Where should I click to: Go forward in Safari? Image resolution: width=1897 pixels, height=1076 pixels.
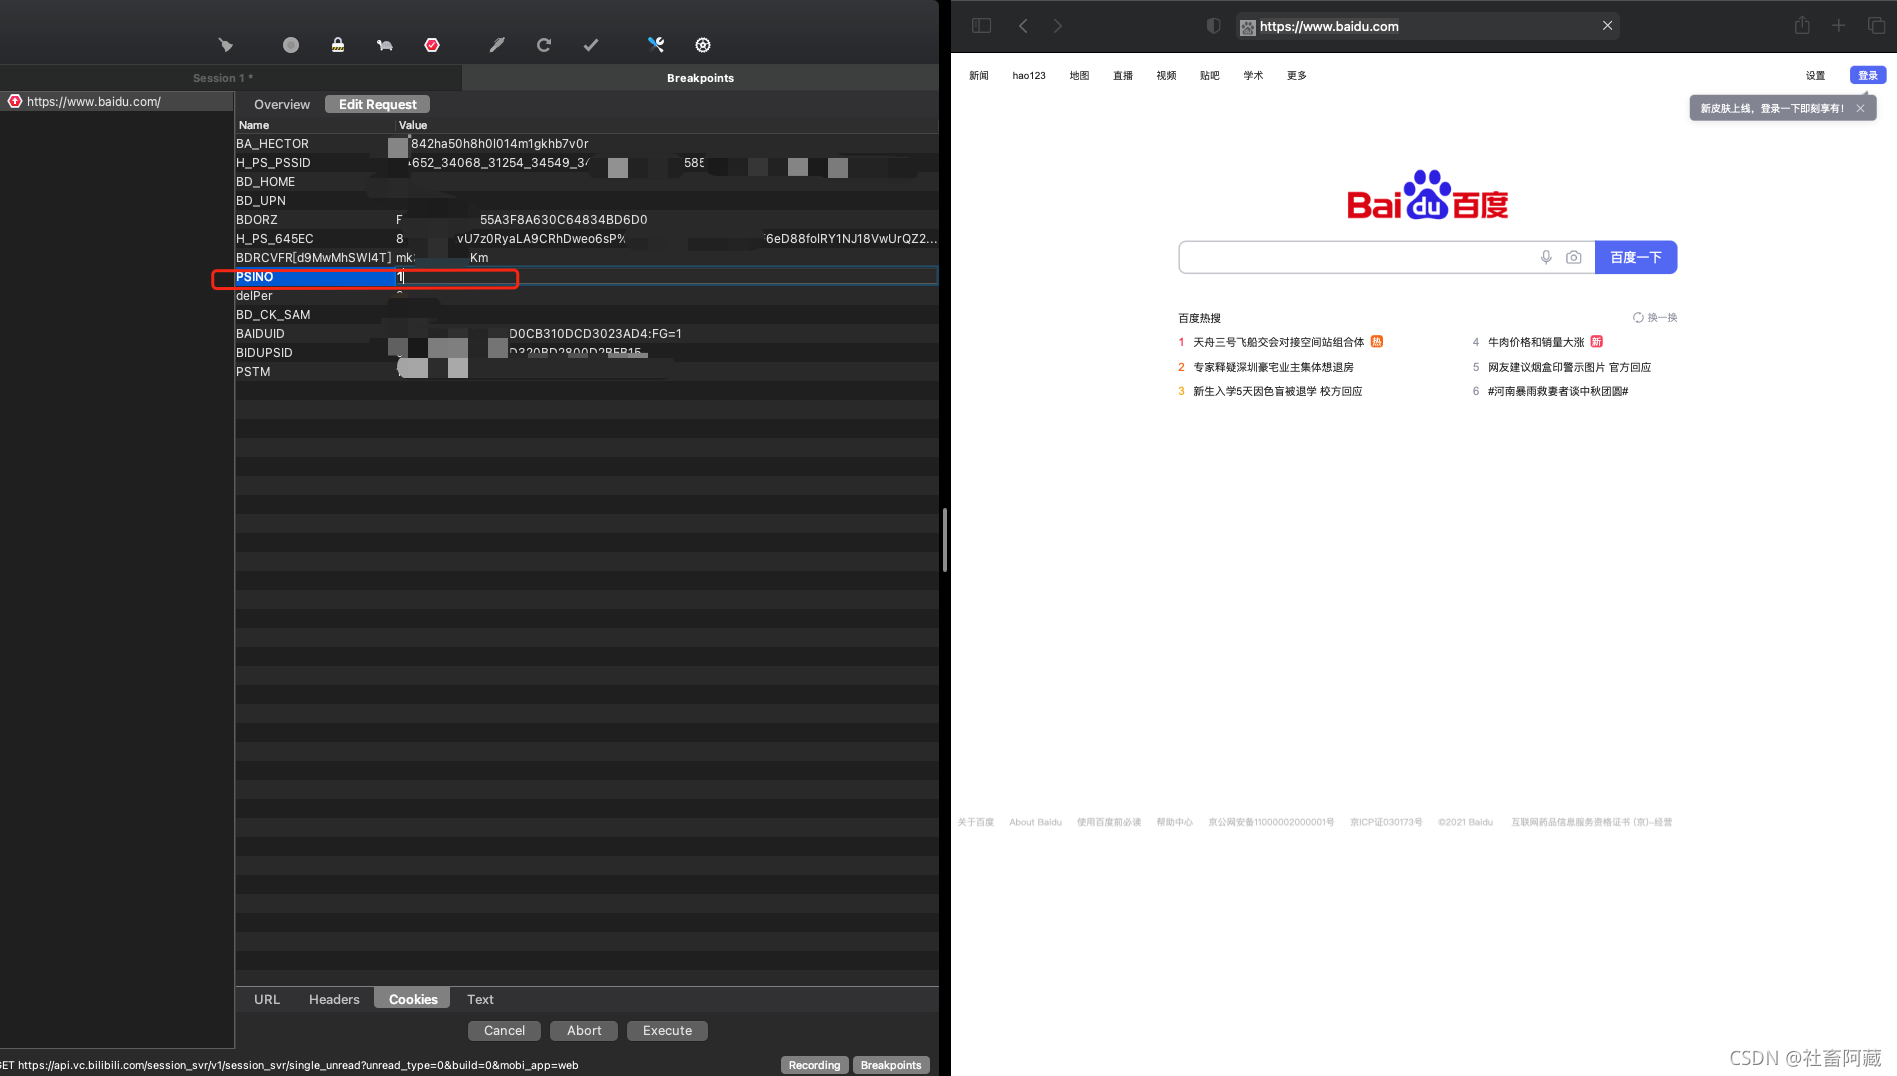pos(1058,26)
